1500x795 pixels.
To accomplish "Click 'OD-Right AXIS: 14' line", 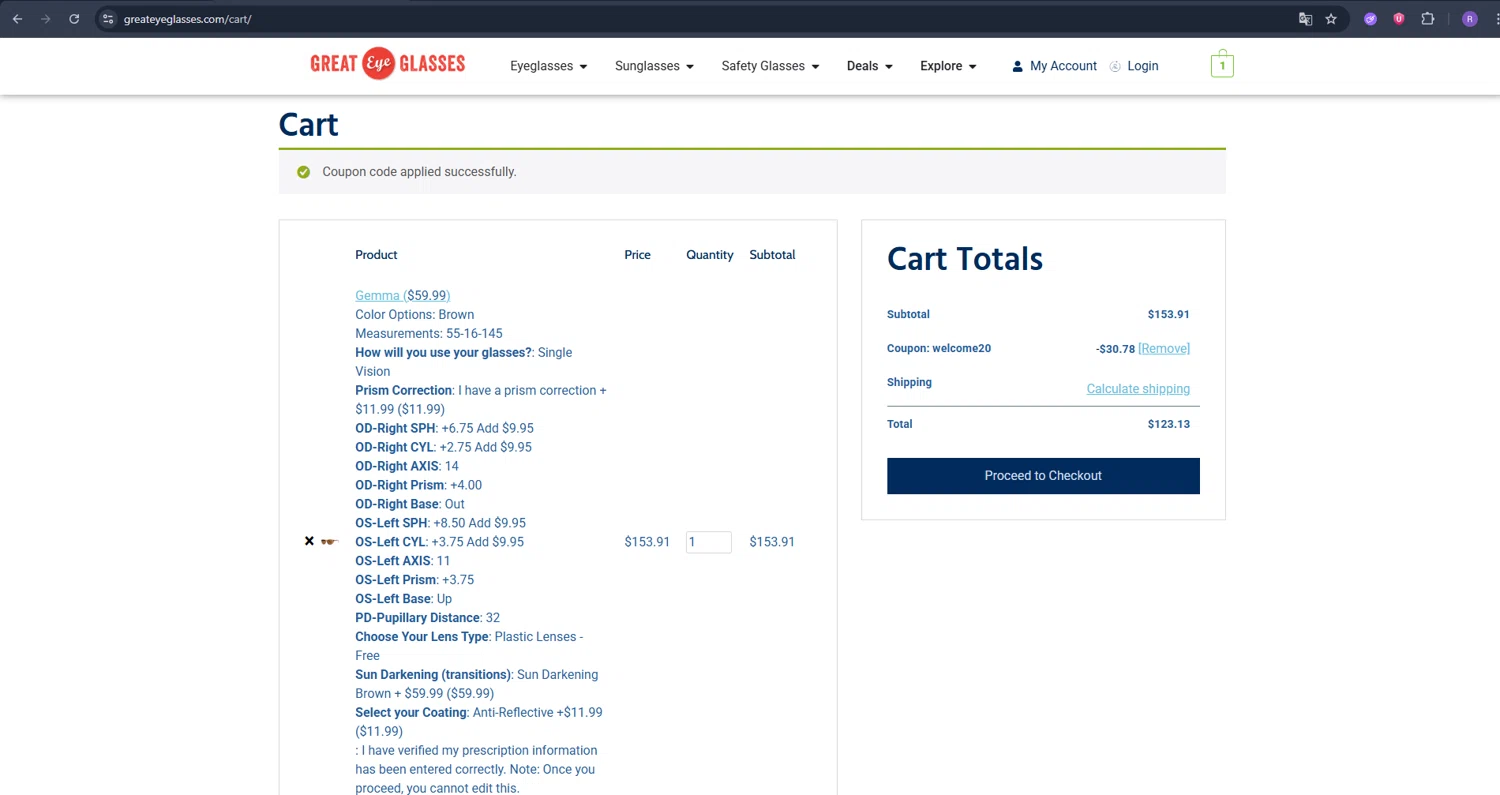I will [x=407, y=466].
